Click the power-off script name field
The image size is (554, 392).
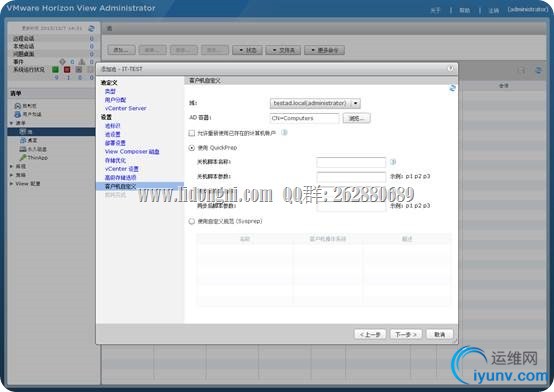pyautogui.click(x=351, y=162)
